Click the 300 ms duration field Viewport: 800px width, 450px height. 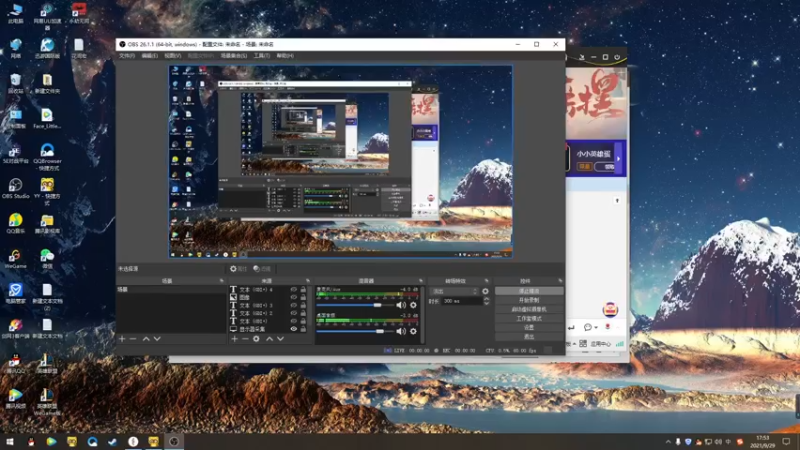click(461, 301)
